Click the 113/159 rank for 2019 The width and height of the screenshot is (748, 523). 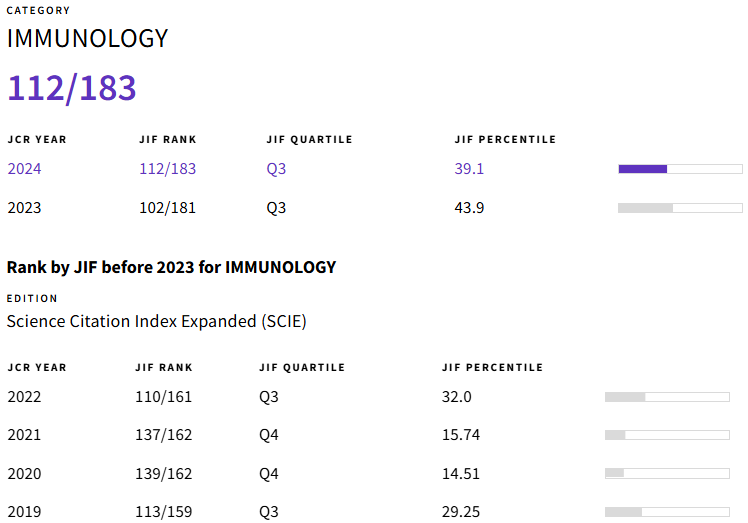pos(163,511)
